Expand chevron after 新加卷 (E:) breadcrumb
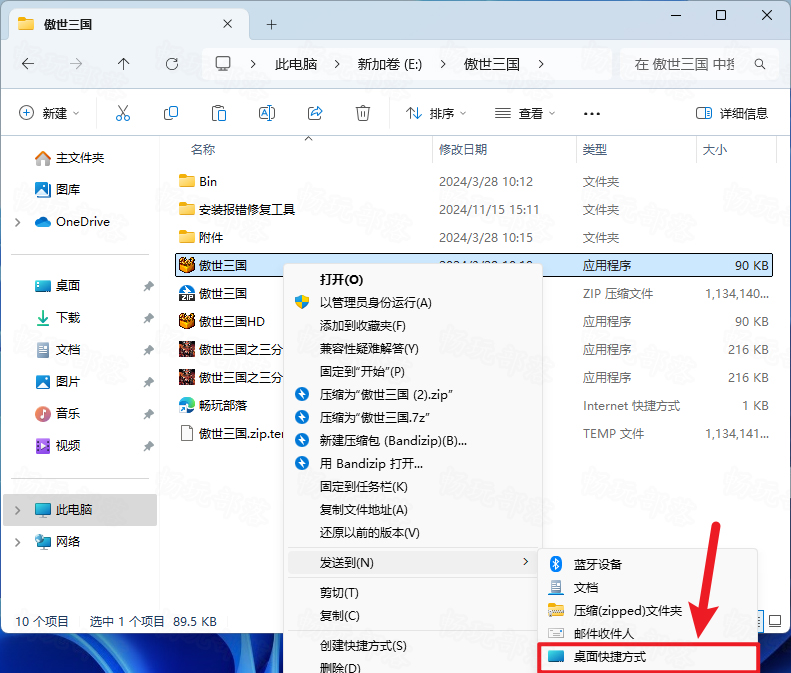The width and height of the screenshot is (791, 673). (443, 64)
